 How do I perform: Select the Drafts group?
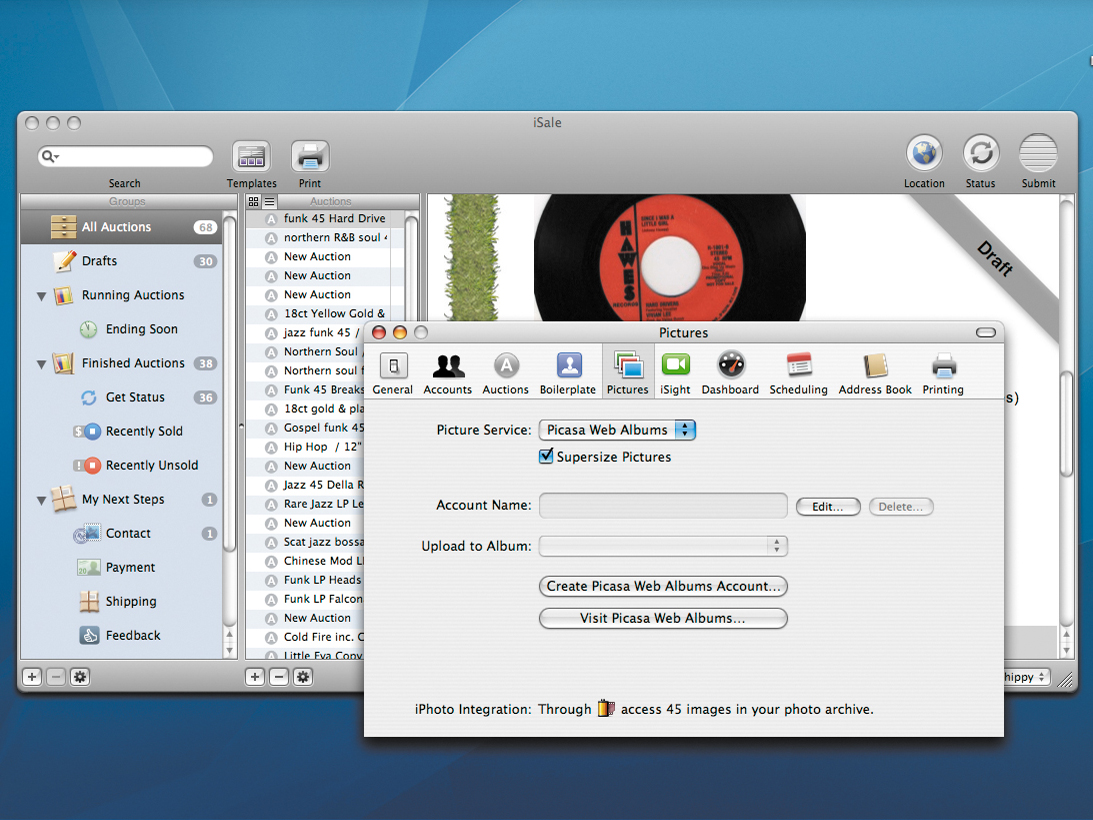pos(121,261)
